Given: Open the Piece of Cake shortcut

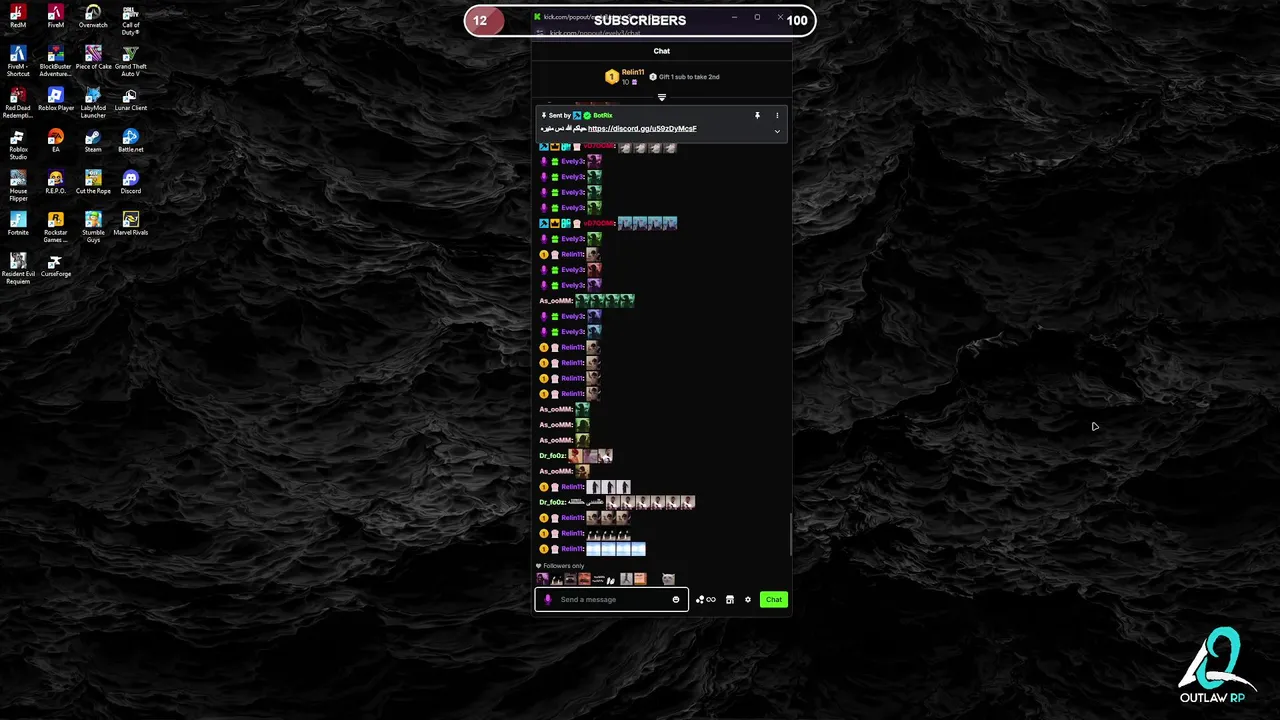Looking at the screenshot, I should point(93,57).
